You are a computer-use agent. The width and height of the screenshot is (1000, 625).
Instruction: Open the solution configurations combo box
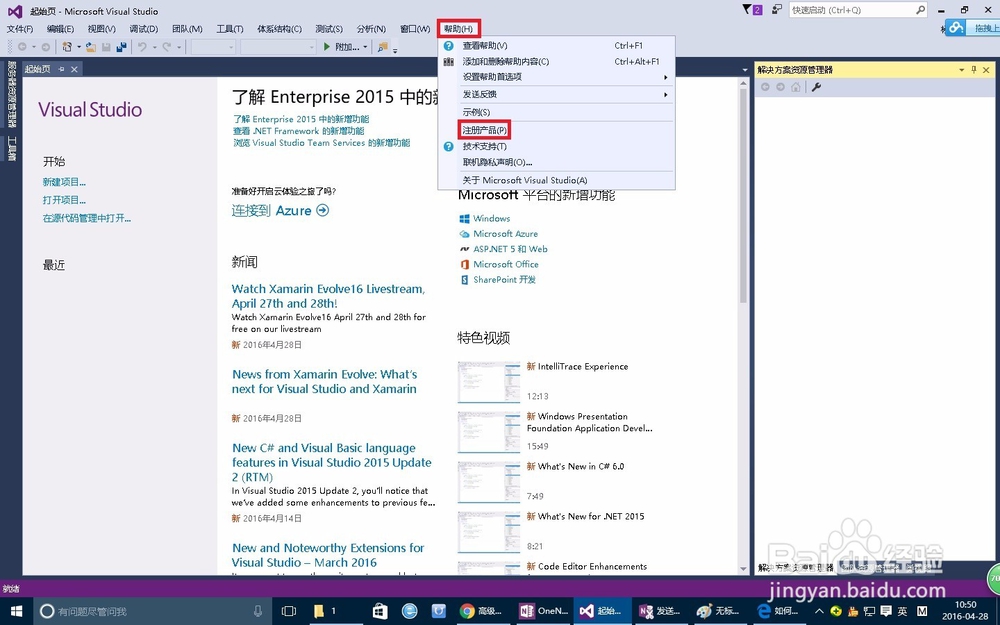click(213, 47)
